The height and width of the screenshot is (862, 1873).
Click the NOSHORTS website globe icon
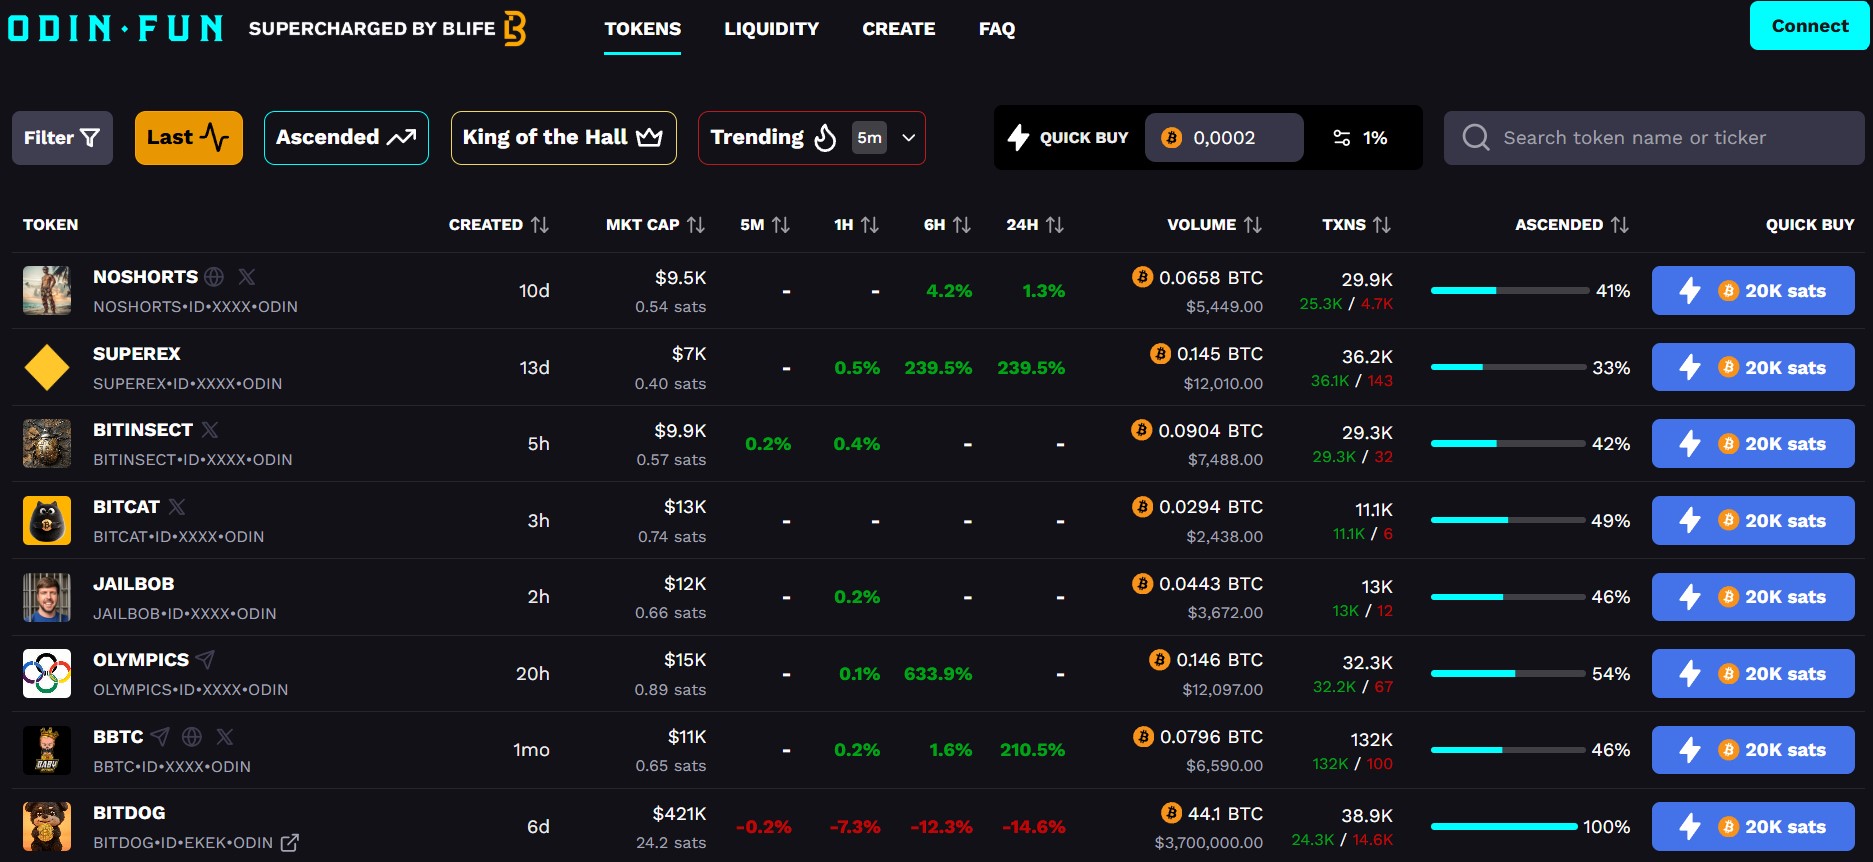point(214,277)
